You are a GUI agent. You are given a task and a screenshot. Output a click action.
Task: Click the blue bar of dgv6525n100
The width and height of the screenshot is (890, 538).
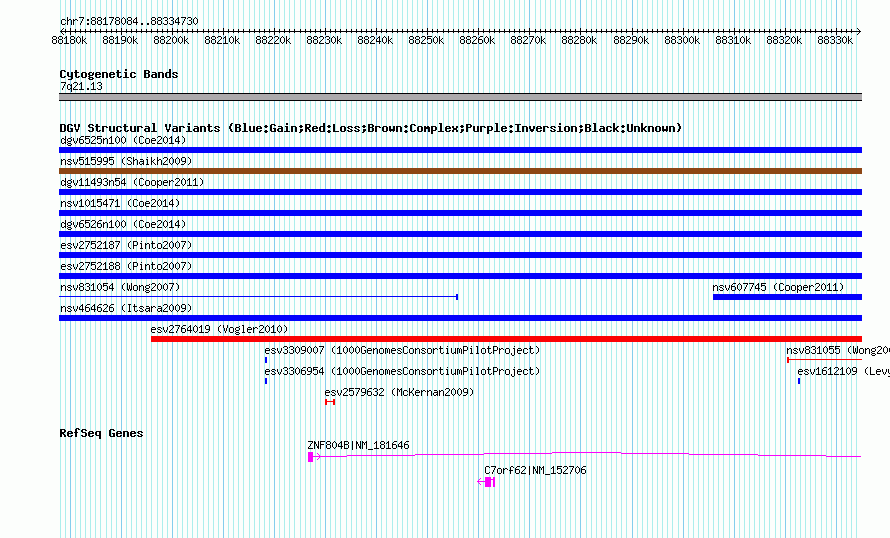pyautogui.click(x=460, y=150)
